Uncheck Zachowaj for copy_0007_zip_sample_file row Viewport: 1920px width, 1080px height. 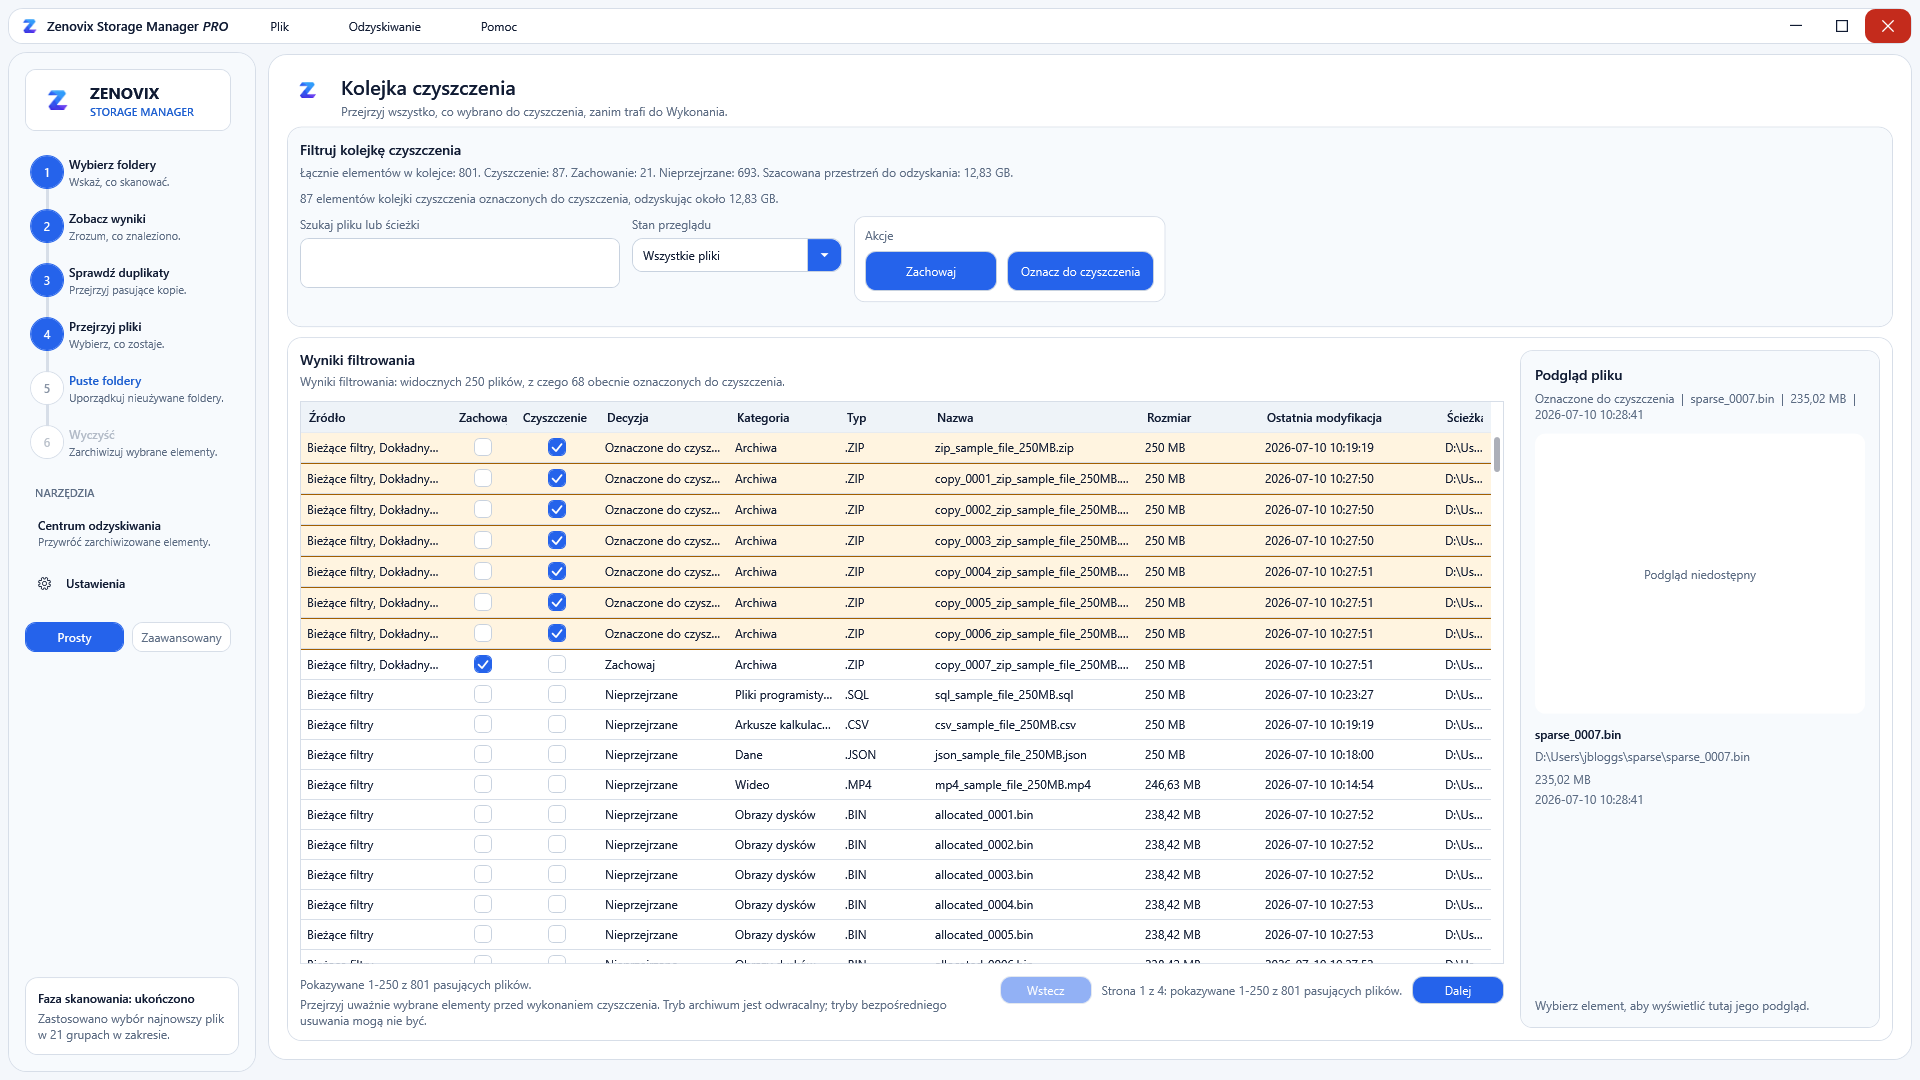coord(483,665)
